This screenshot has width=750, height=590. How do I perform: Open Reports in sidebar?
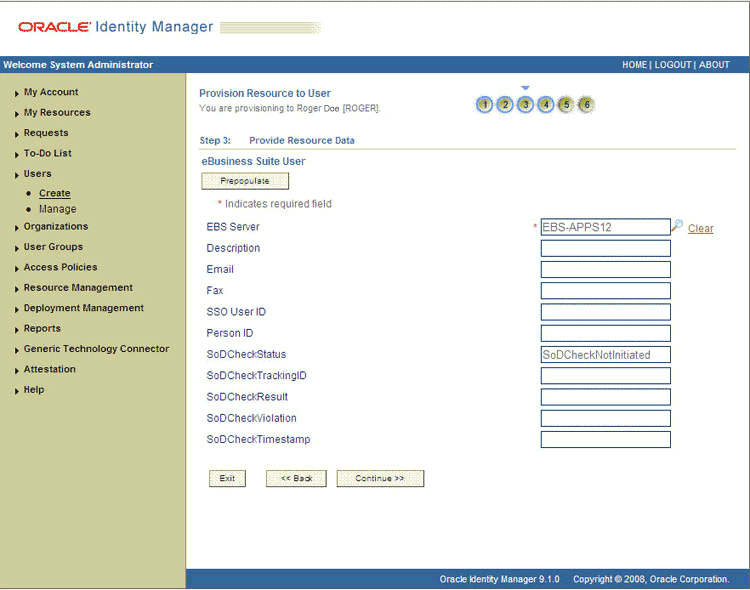(42, 329)
